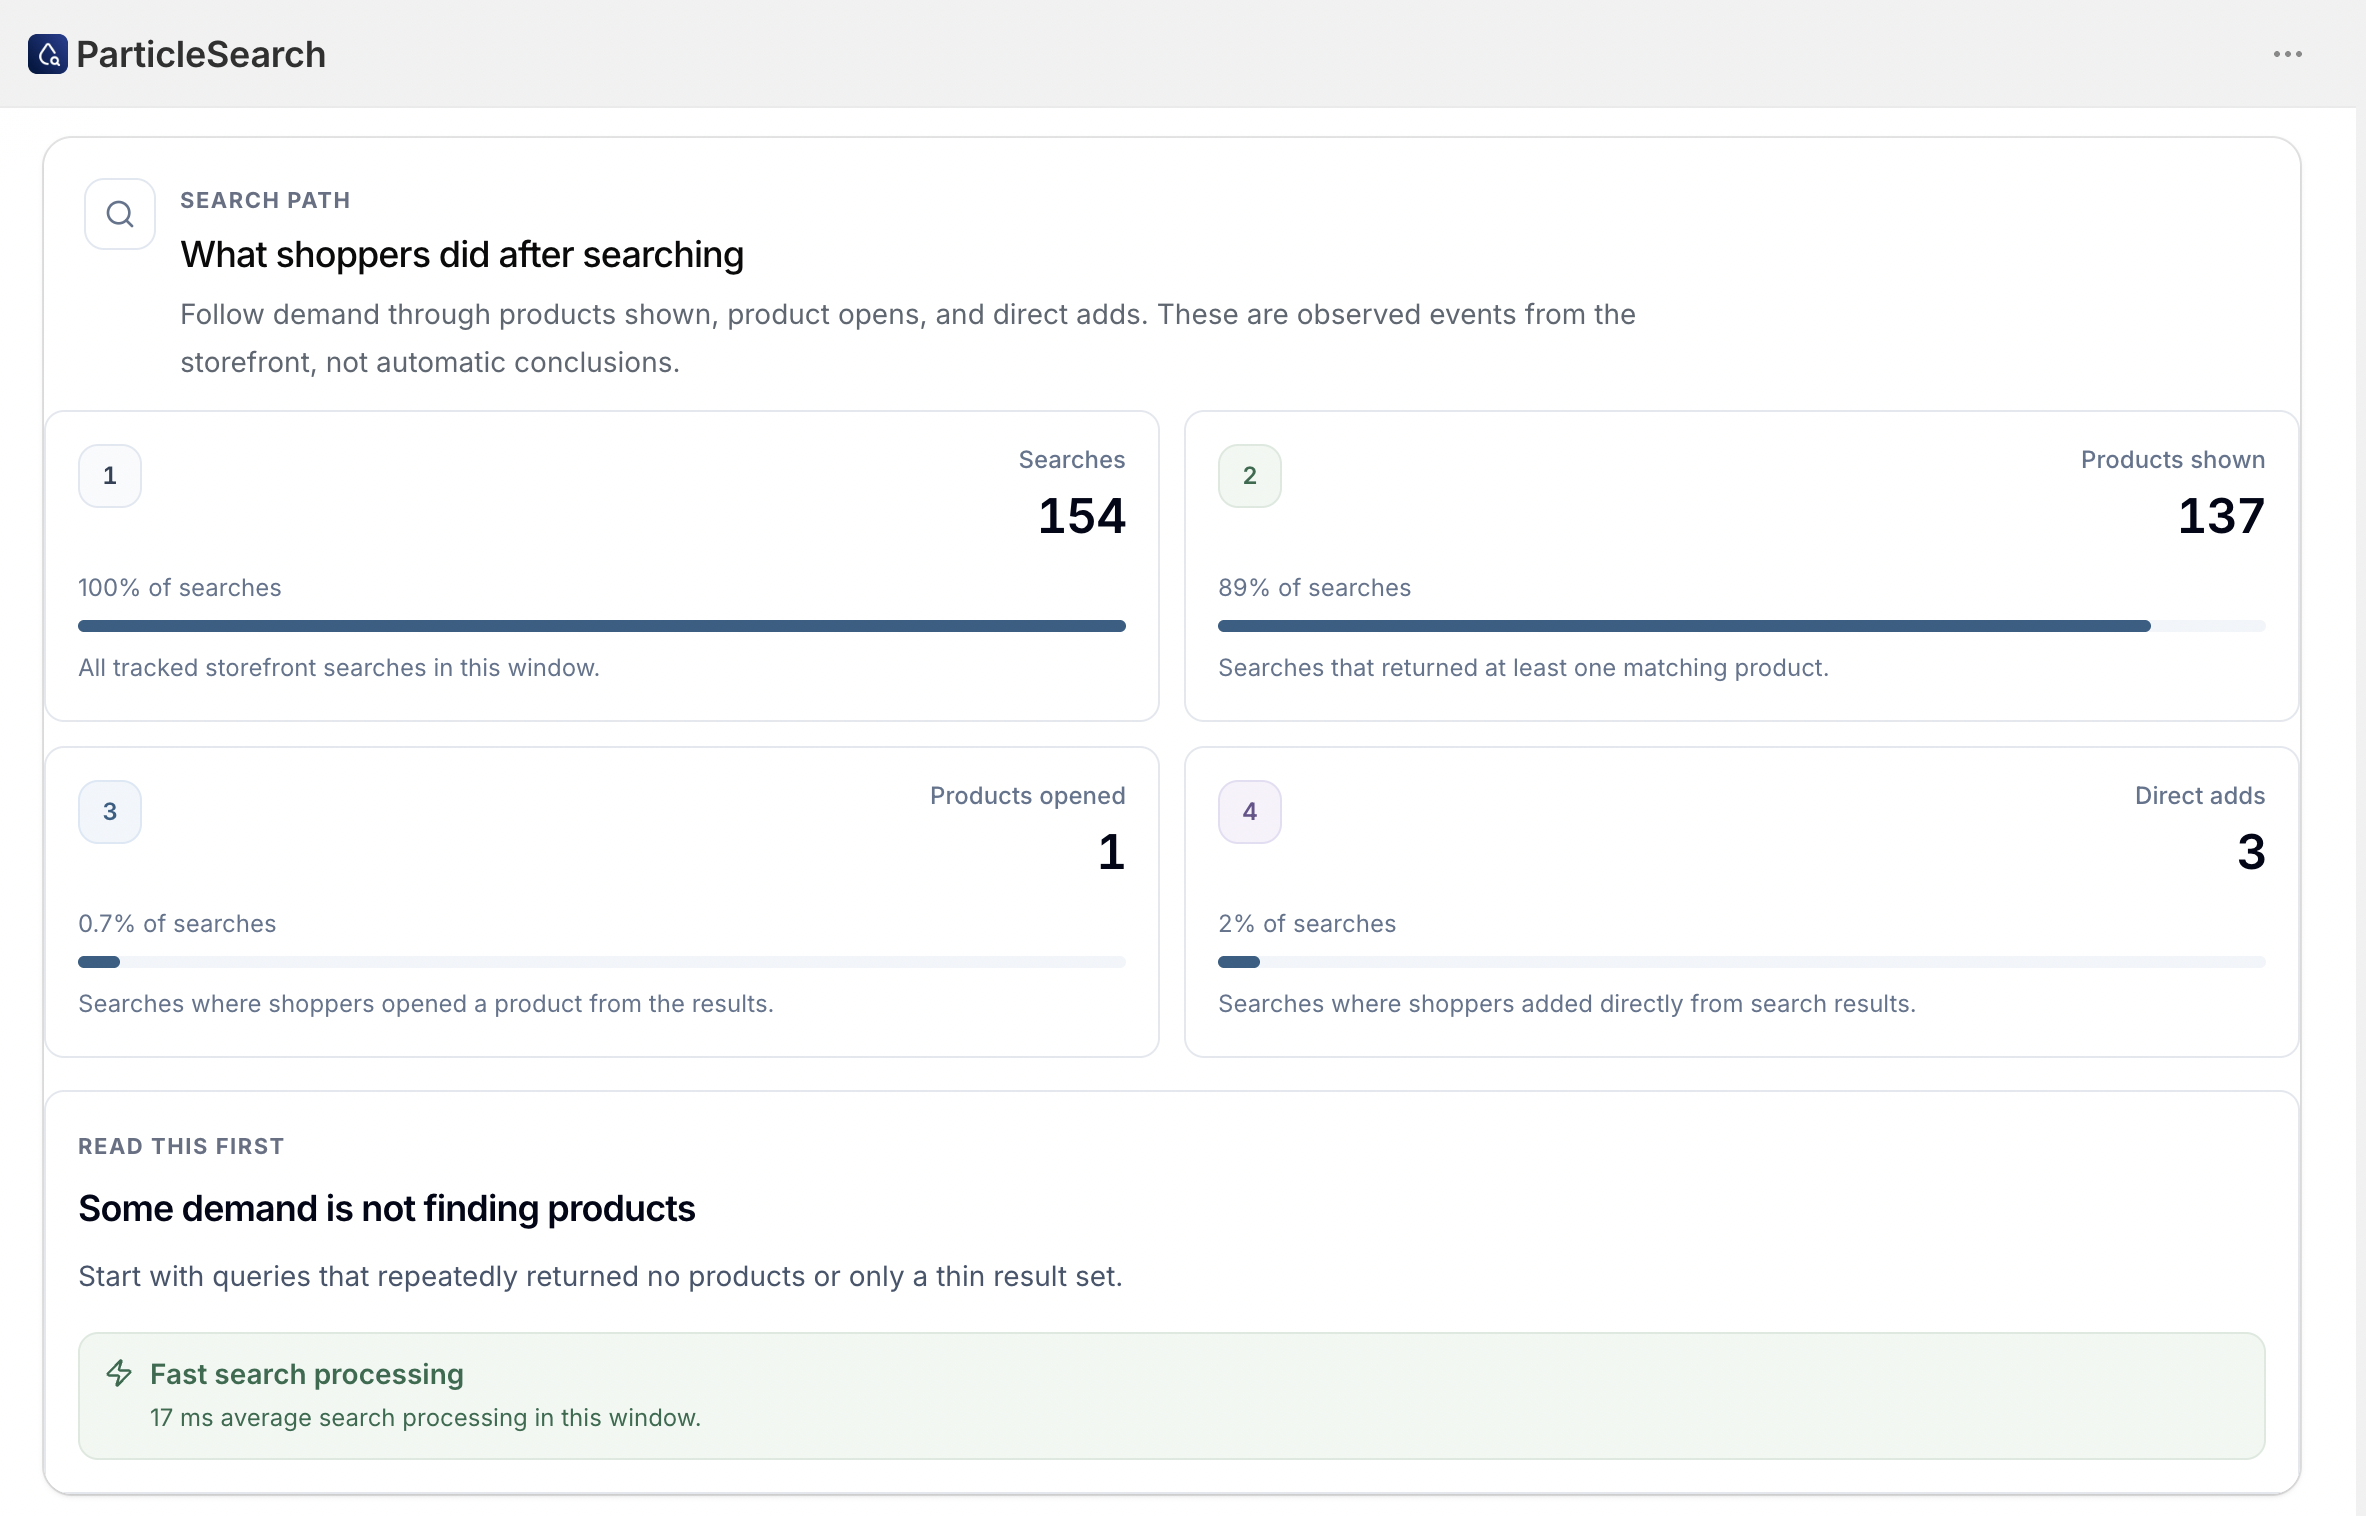Image resolution: width=2366 pixels, height=1516 pixels.
Task: Click the Products opened 0.7% progress bar
Action: coord(602,962)
